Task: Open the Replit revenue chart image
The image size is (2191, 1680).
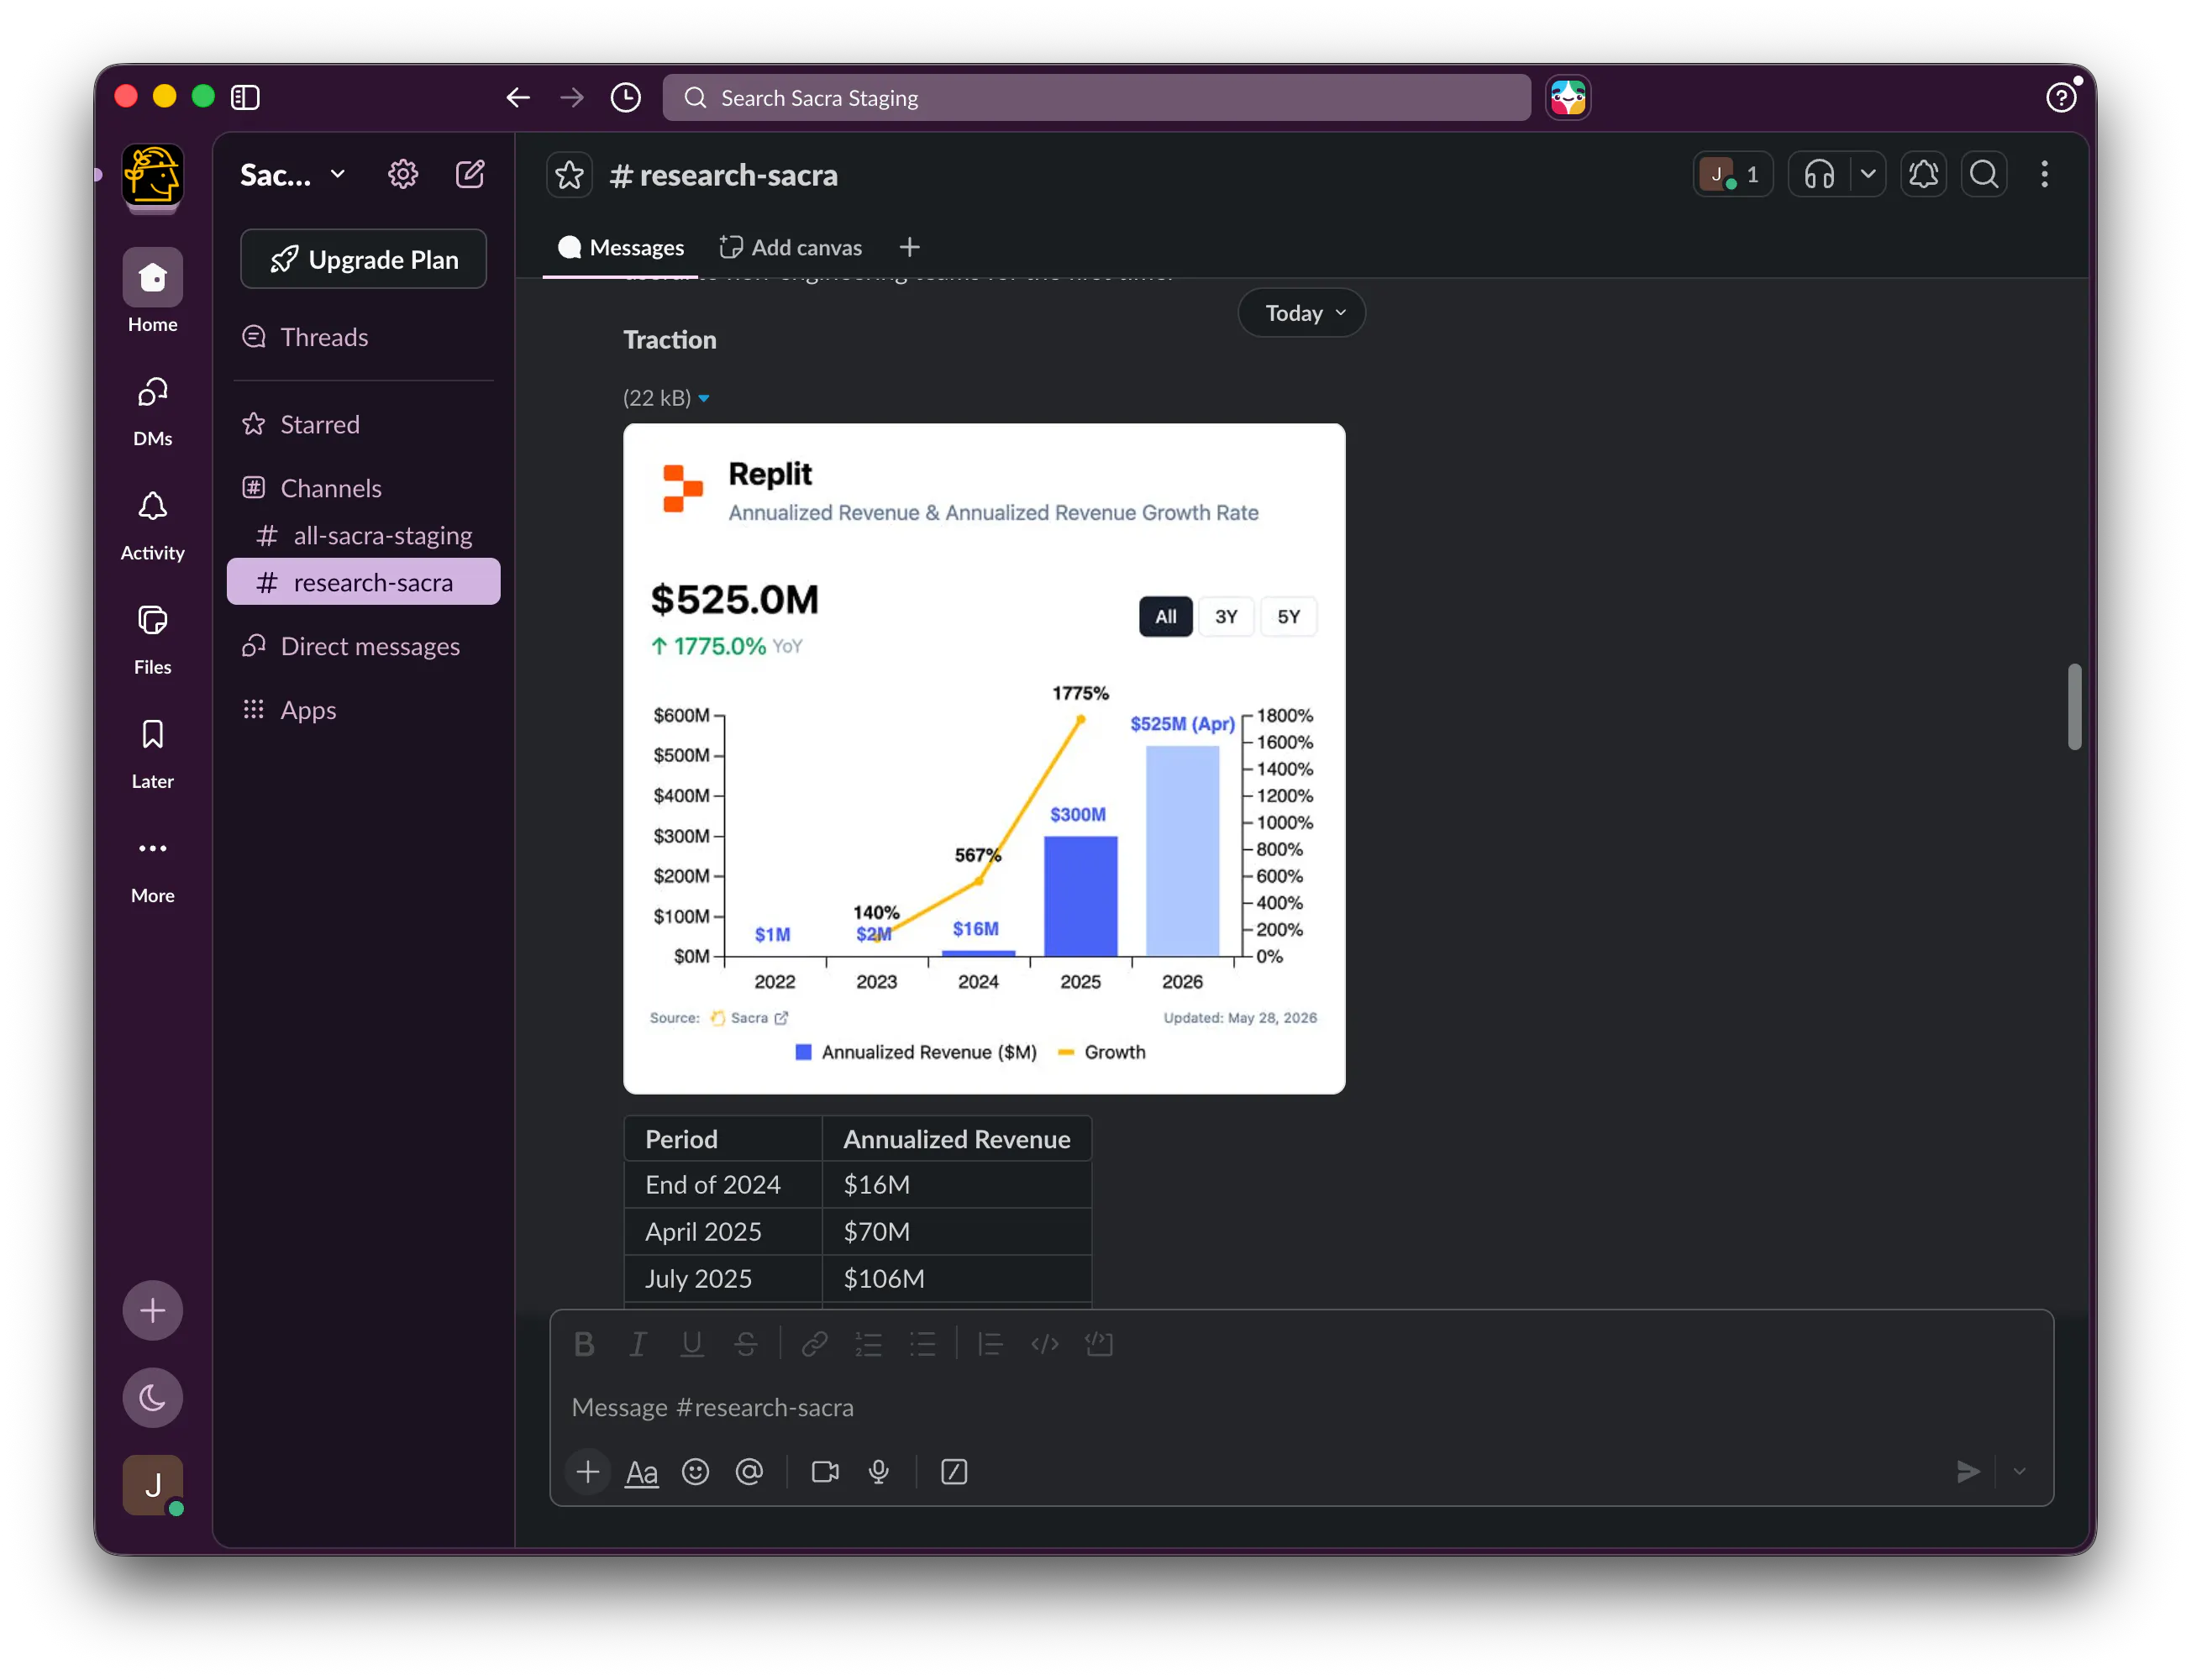Action: pyautogui.click(x=984, y=758)
